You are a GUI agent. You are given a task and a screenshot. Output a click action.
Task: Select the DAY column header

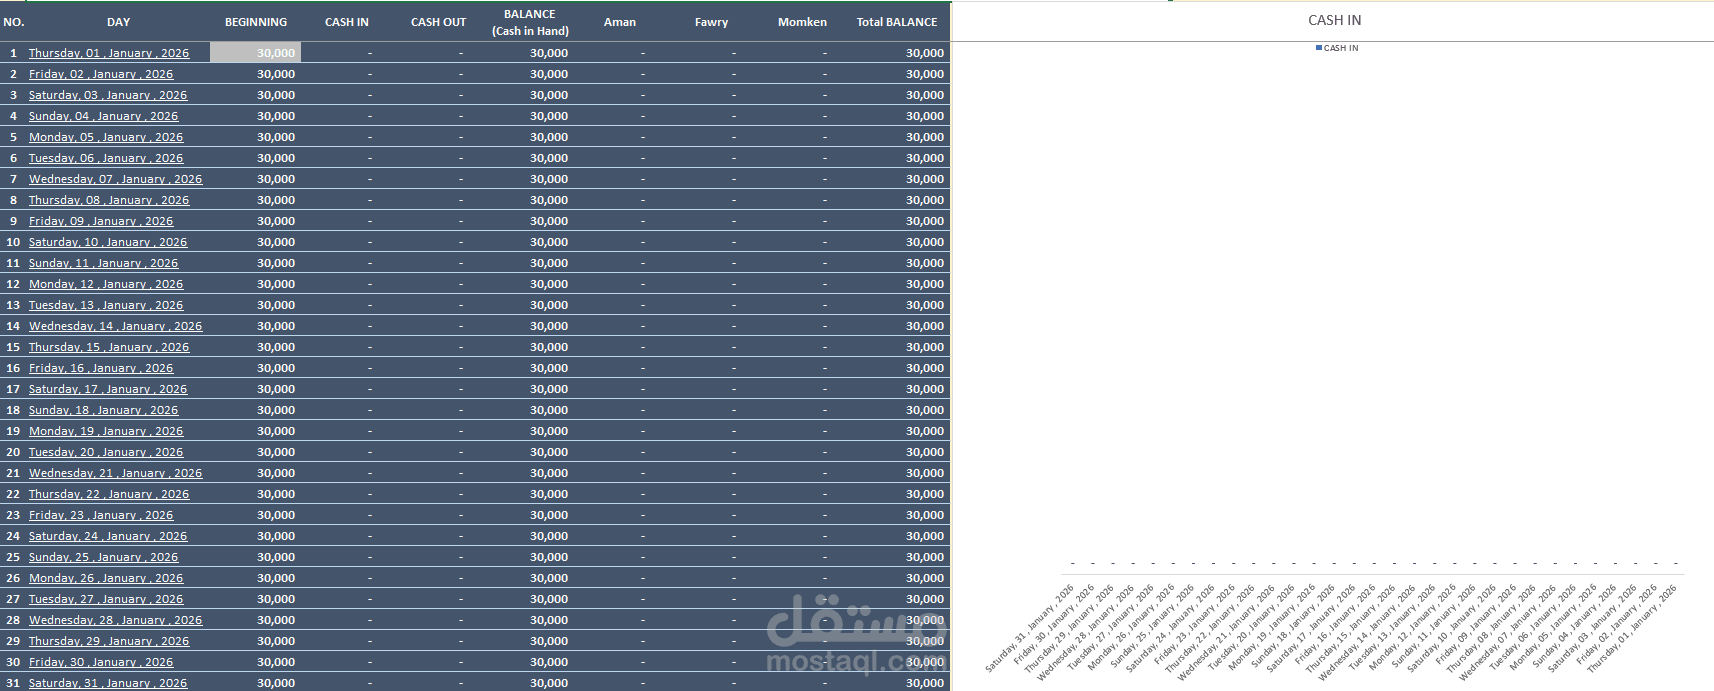tap(118, 22)
